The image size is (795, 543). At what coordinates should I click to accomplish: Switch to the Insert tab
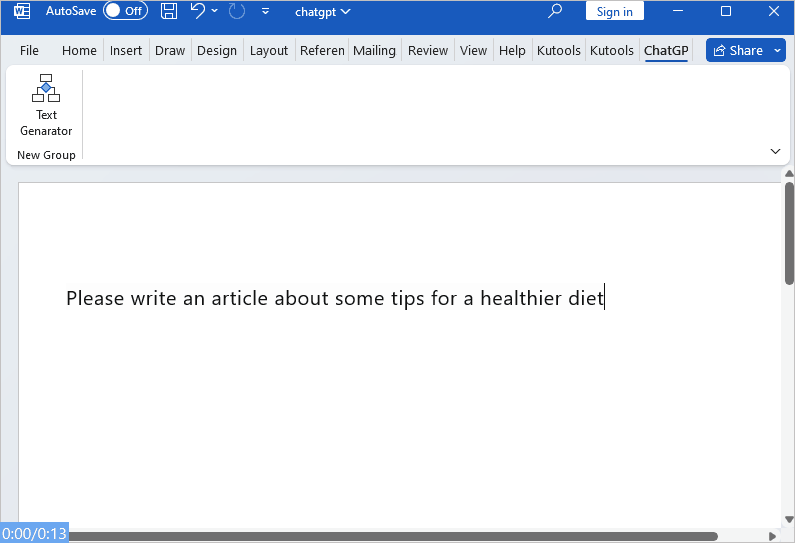point(126,51)
